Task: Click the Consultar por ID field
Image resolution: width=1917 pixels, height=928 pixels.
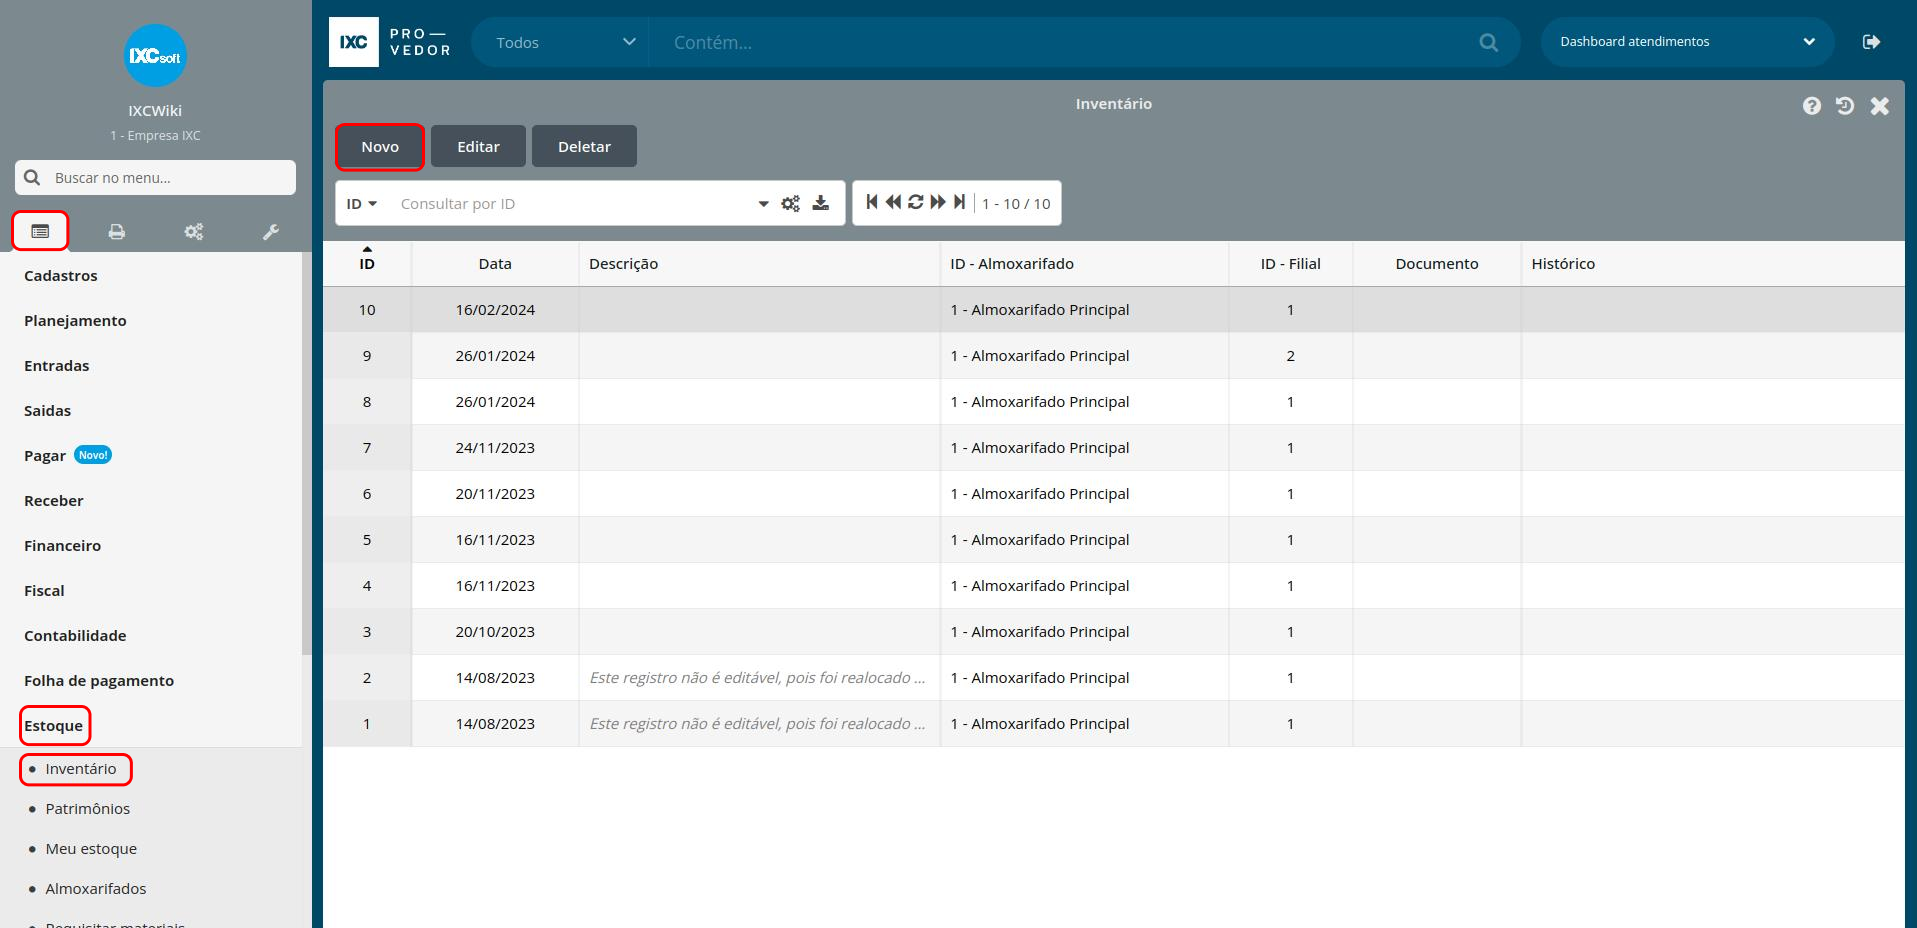Action: [x=570, y=204]
